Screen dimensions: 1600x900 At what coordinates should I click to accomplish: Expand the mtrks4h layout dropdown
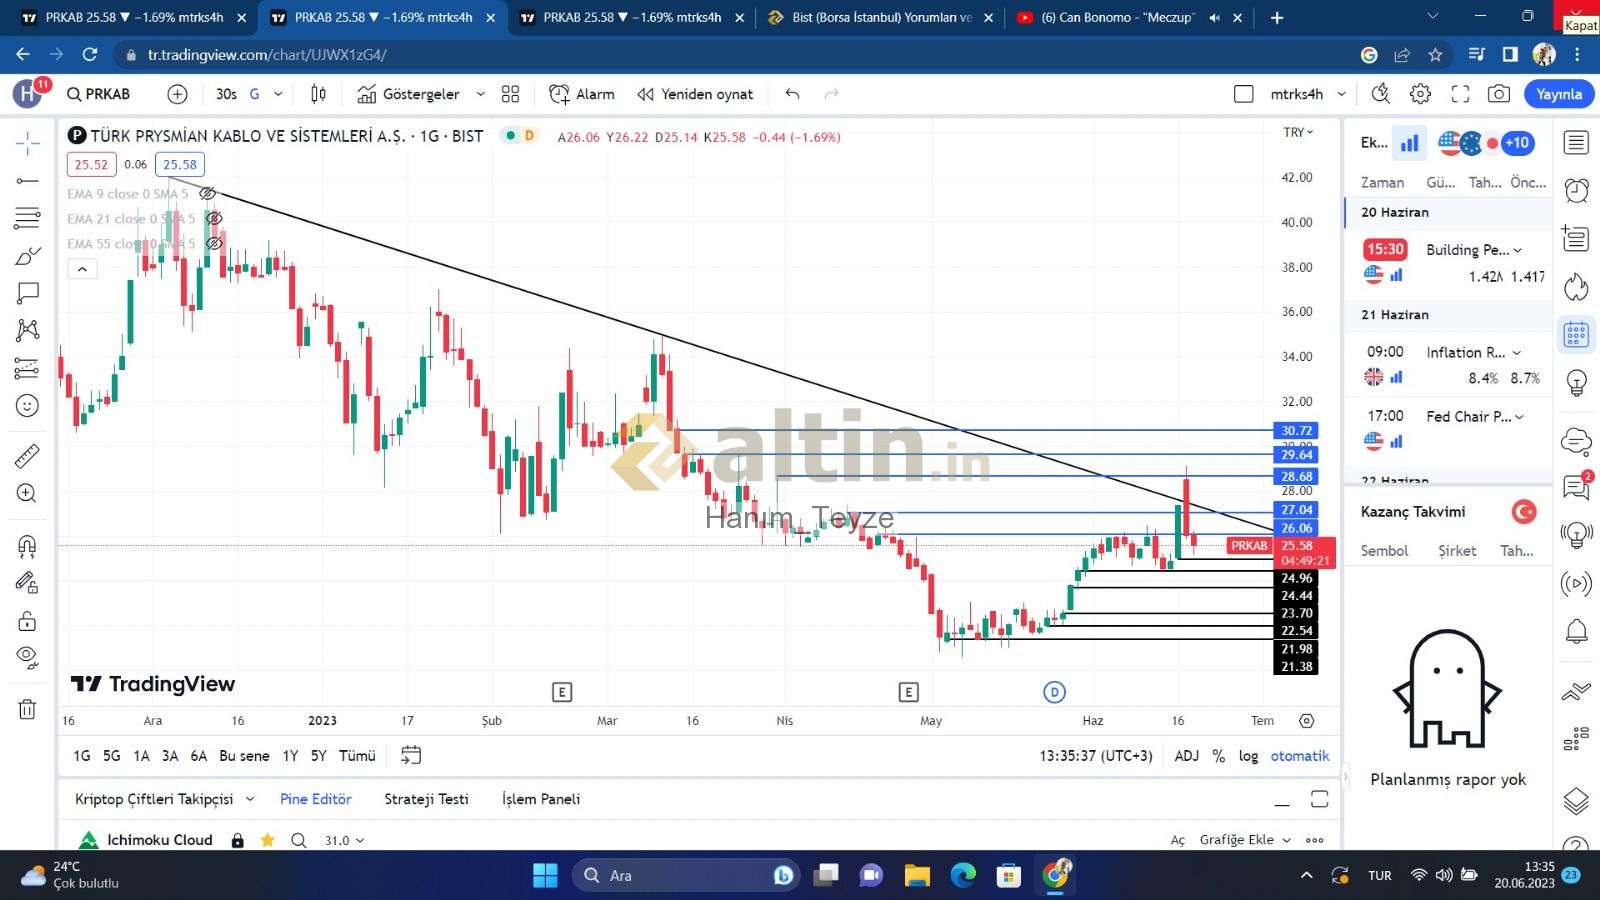pos(1342,94)
